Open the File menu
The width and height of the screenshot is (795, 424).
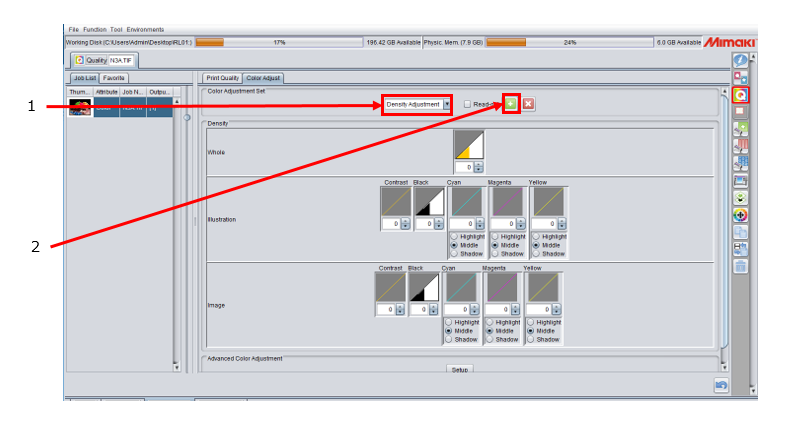tap(74, 29)
